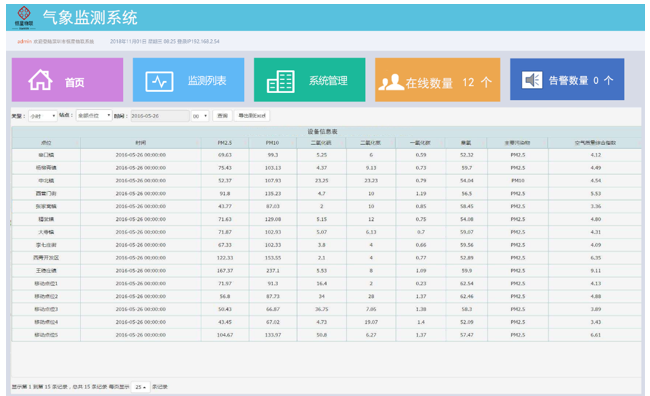Open 监测列表 via the pulse monitor icon

coord(159,81)
